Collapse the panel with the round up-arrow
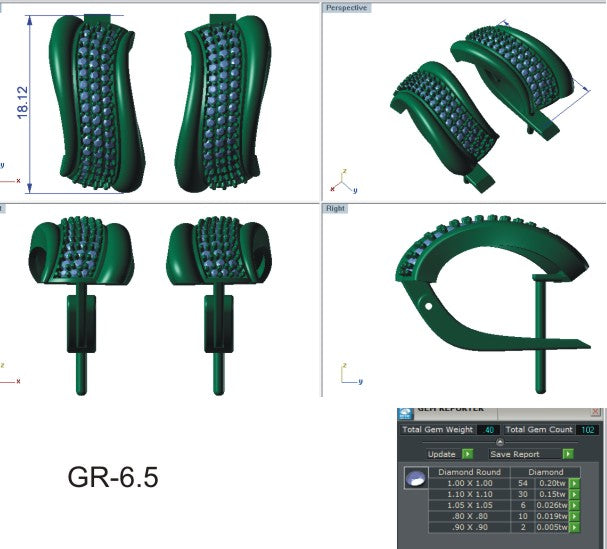Screen dimensions: 607x549 [499, 441]
